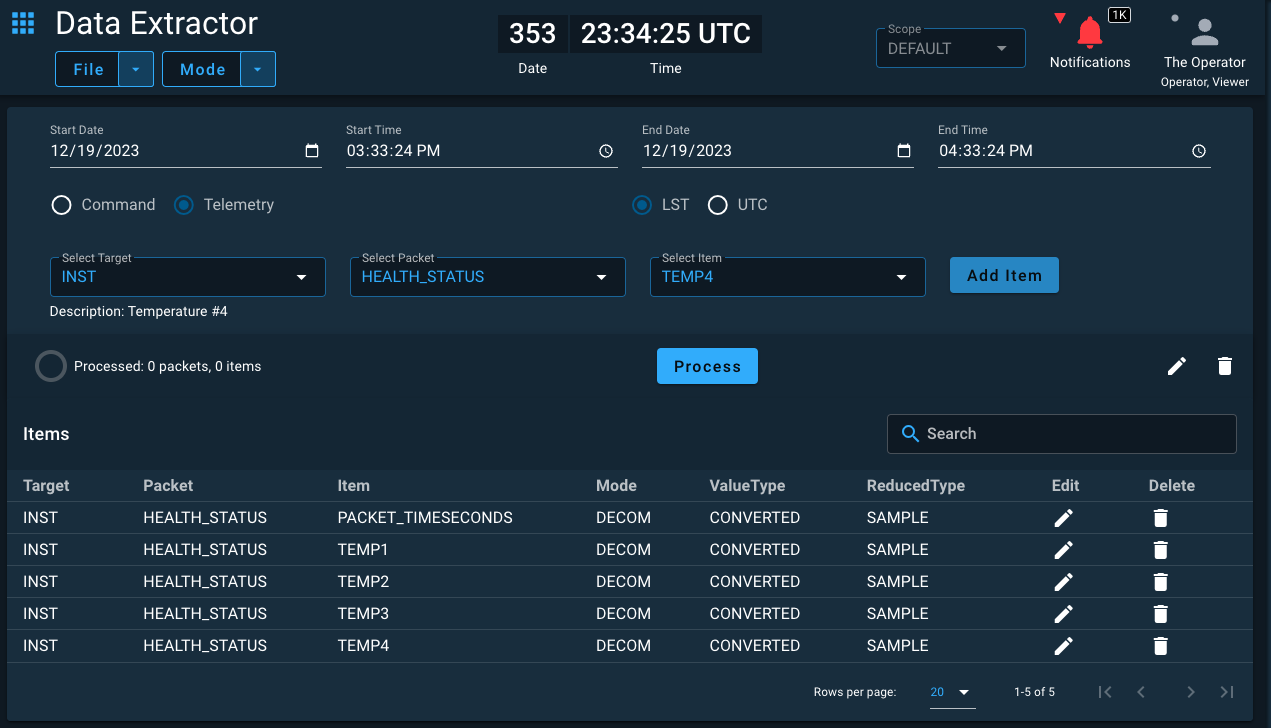Screen dimensions: 1271x728
Task: Edit the TEMP1 row with its pencil icon
Action: 1064,550
